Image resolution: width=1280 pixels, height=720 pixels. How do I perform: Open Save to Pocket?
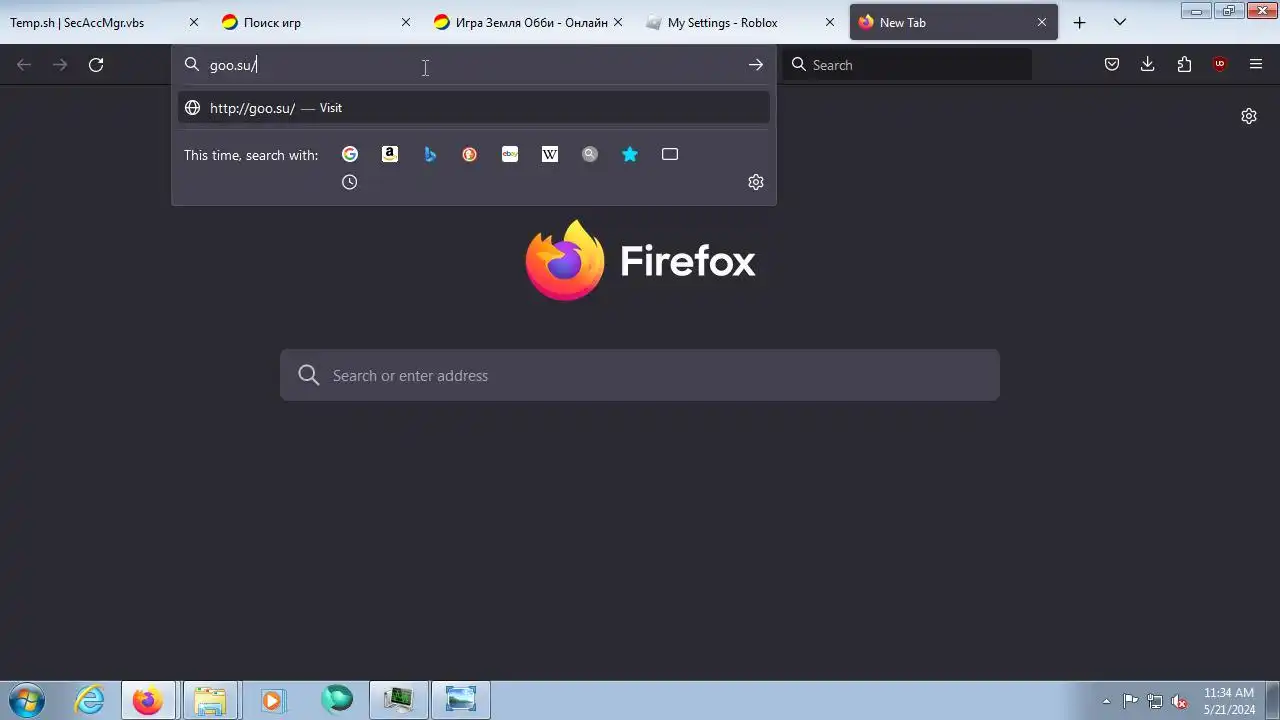pyautogui.click(x=1112, y=65)
